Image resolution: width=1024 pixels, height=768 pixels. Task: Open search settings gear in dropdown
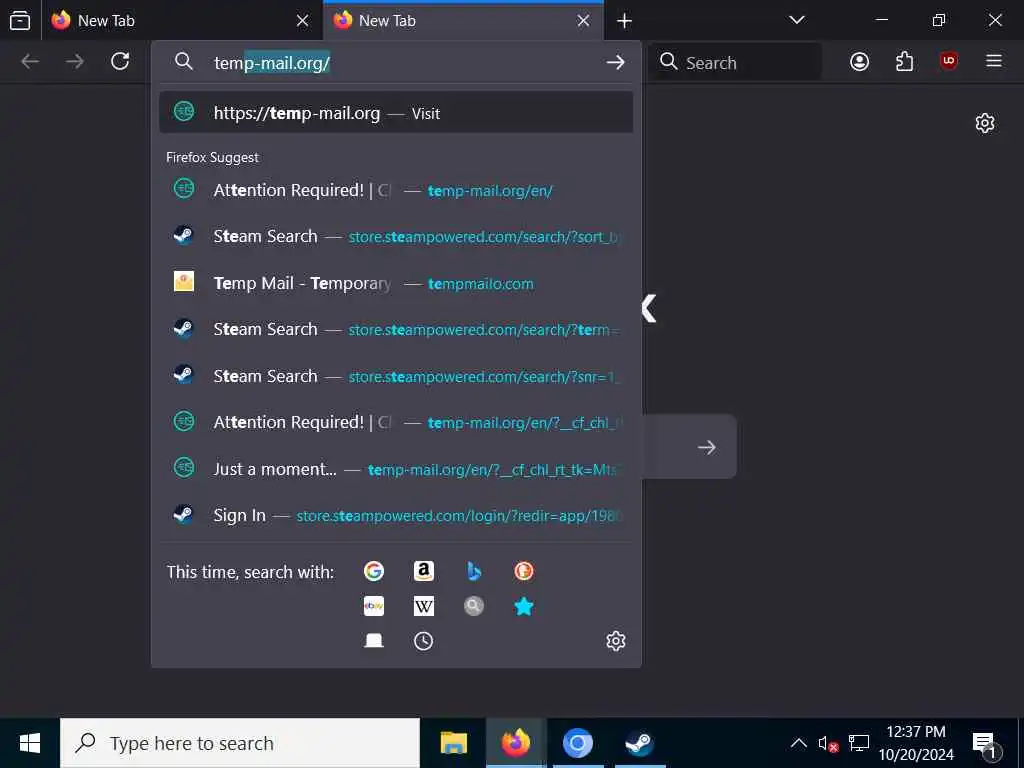point(616,641)
